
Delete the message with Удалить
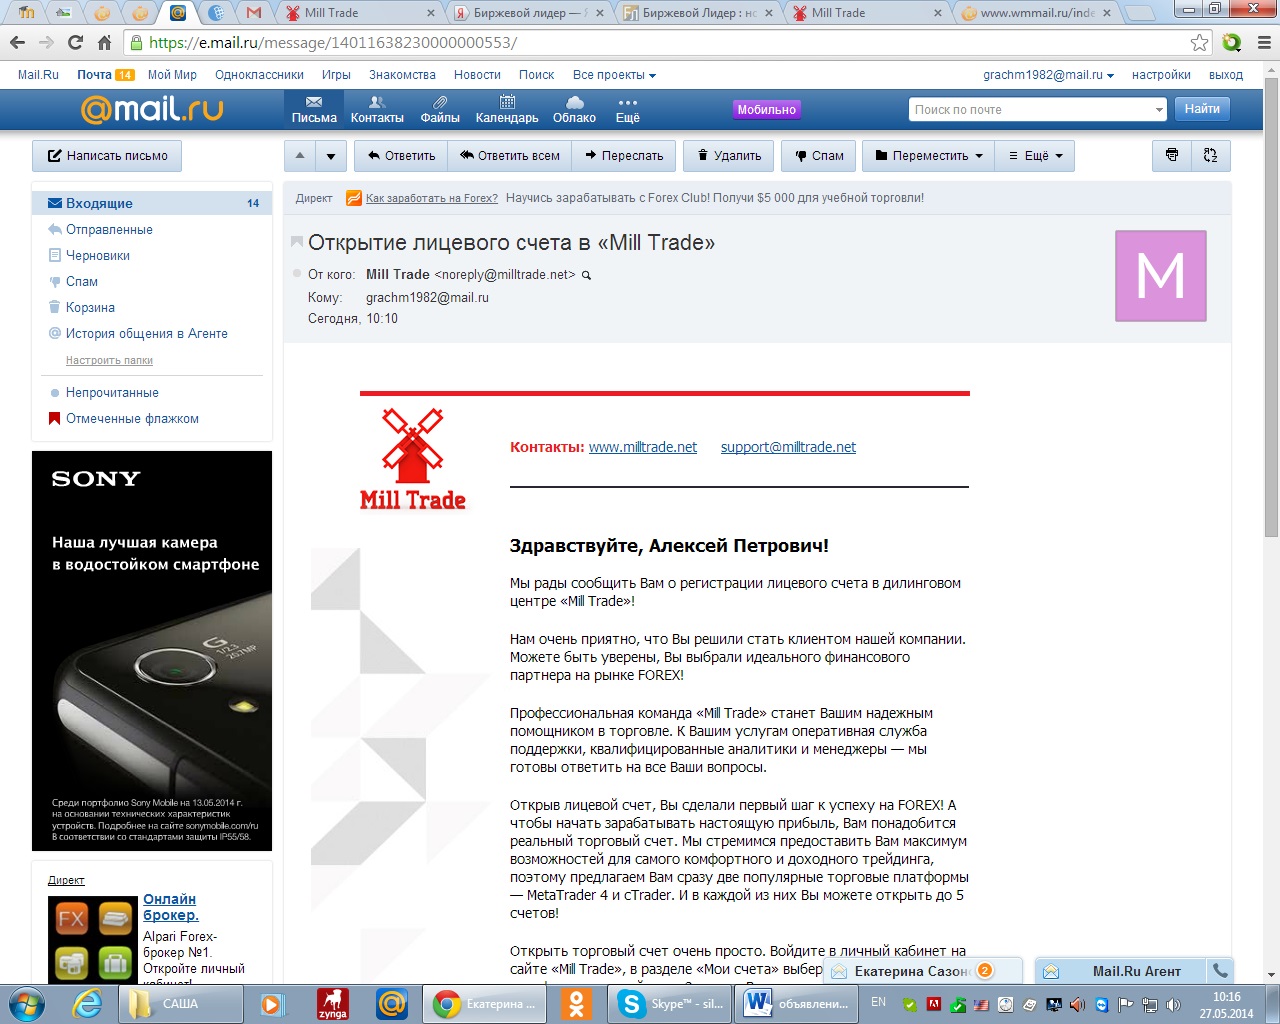click(729, 155)
